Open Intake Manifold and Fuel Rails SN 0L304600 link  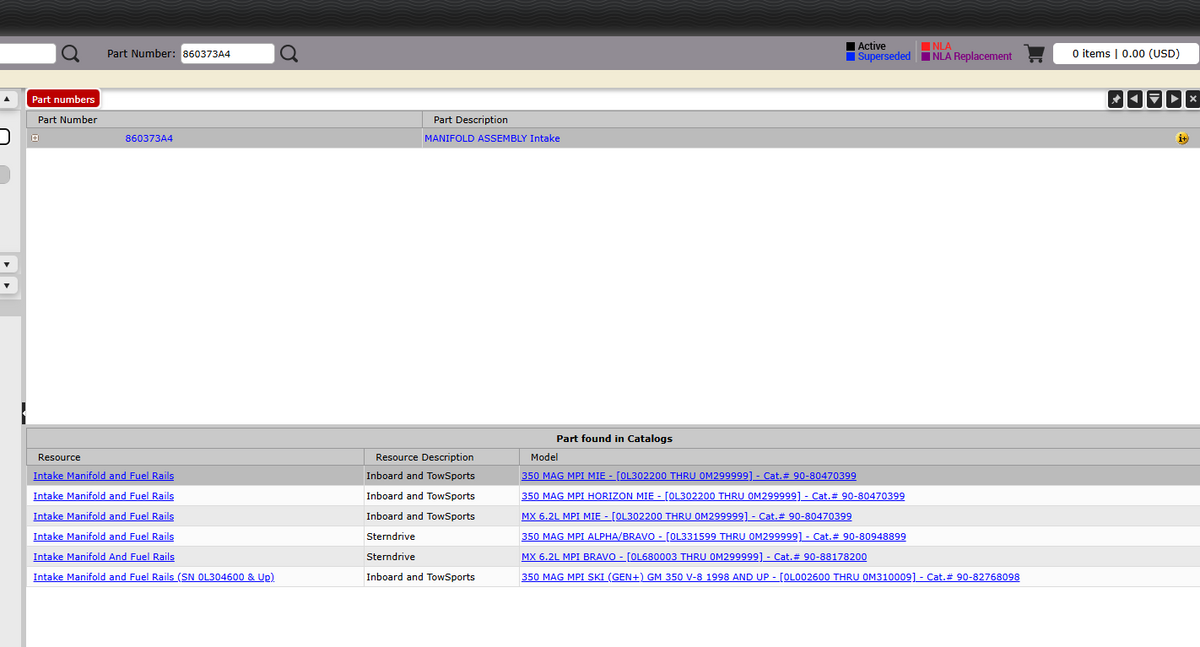[153, 577]
